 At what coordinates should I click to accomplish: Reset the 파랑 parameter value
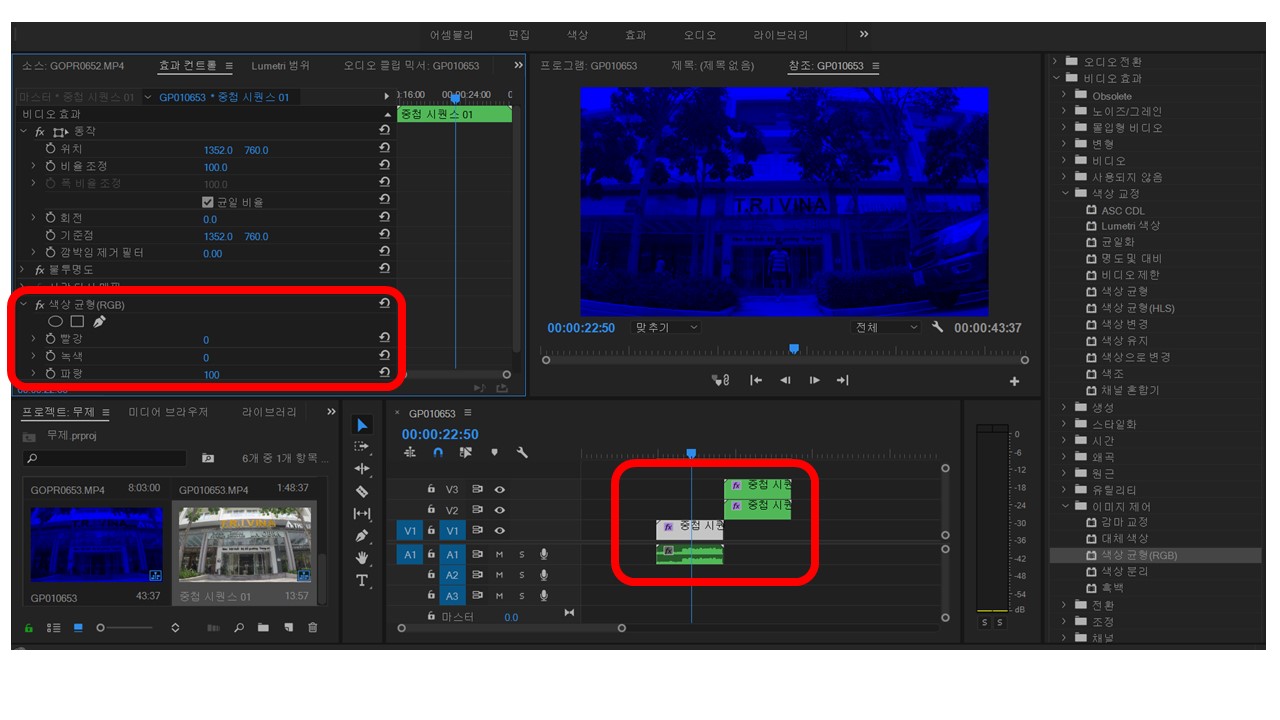point(384,373)
